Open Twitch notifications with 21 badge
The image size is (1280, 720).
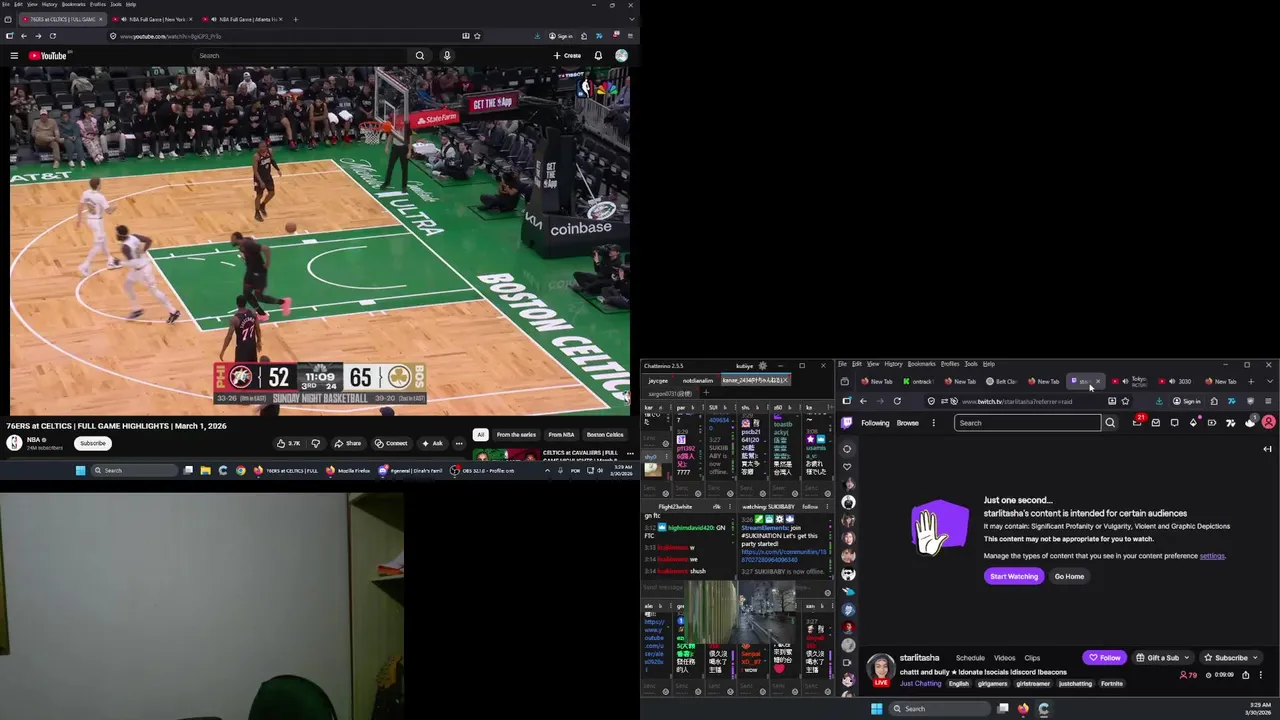click(1137, 422)
